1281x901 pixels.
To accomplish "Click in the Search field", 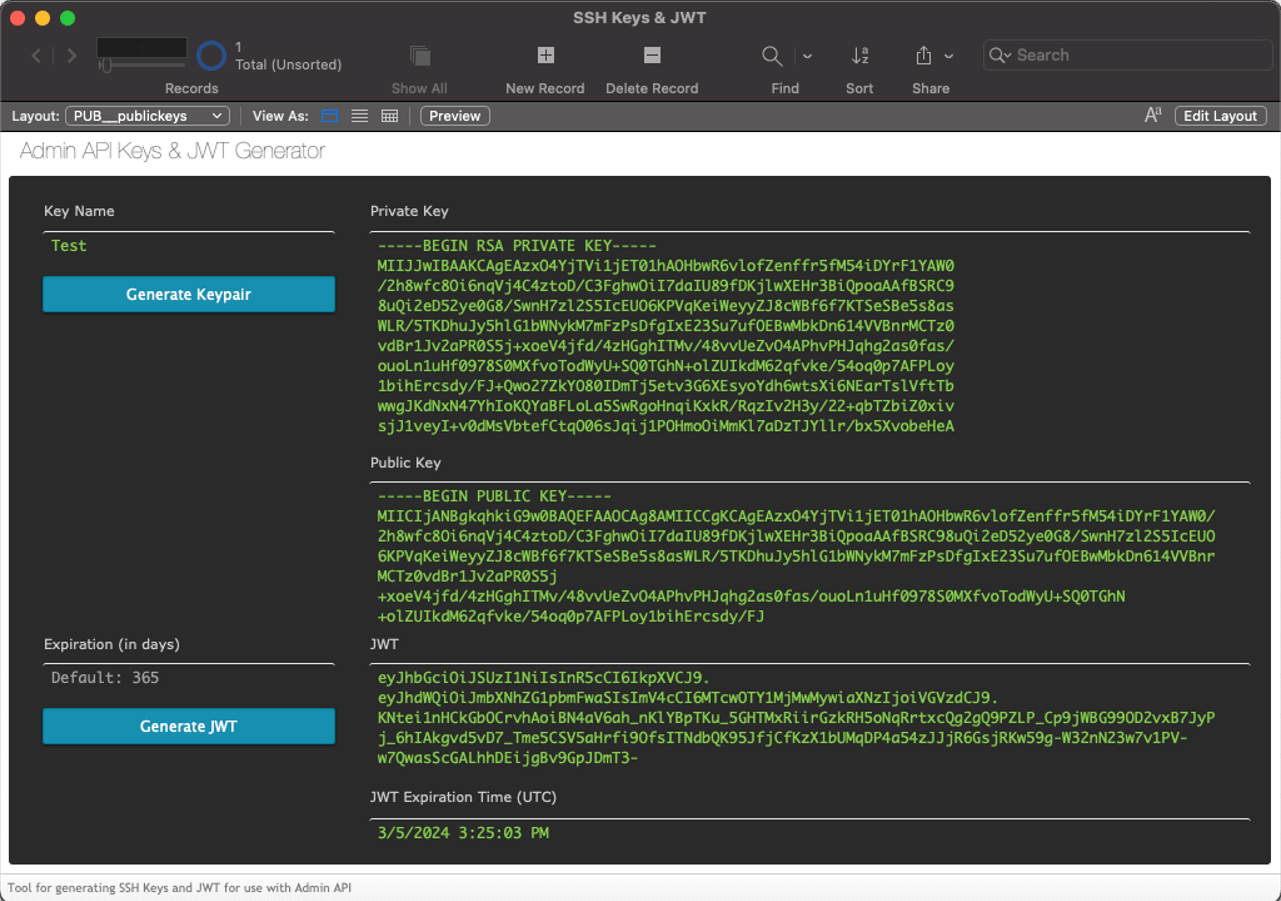I will [1126, 55].
